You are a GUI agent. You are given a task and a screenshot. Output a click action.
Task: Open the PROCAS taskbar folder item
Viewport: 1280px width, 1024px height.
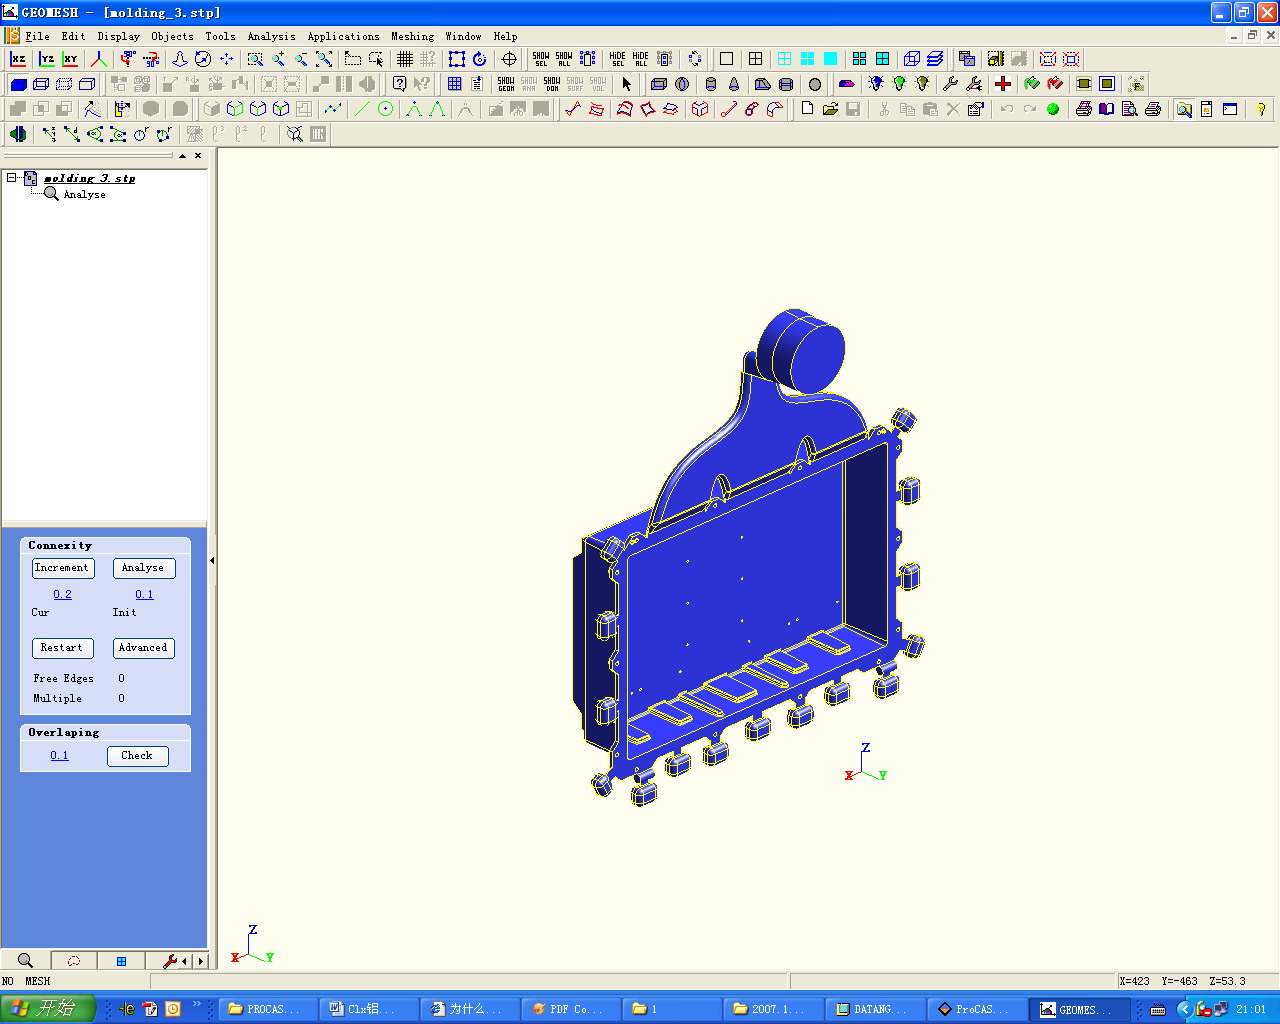click(267, 1009)
